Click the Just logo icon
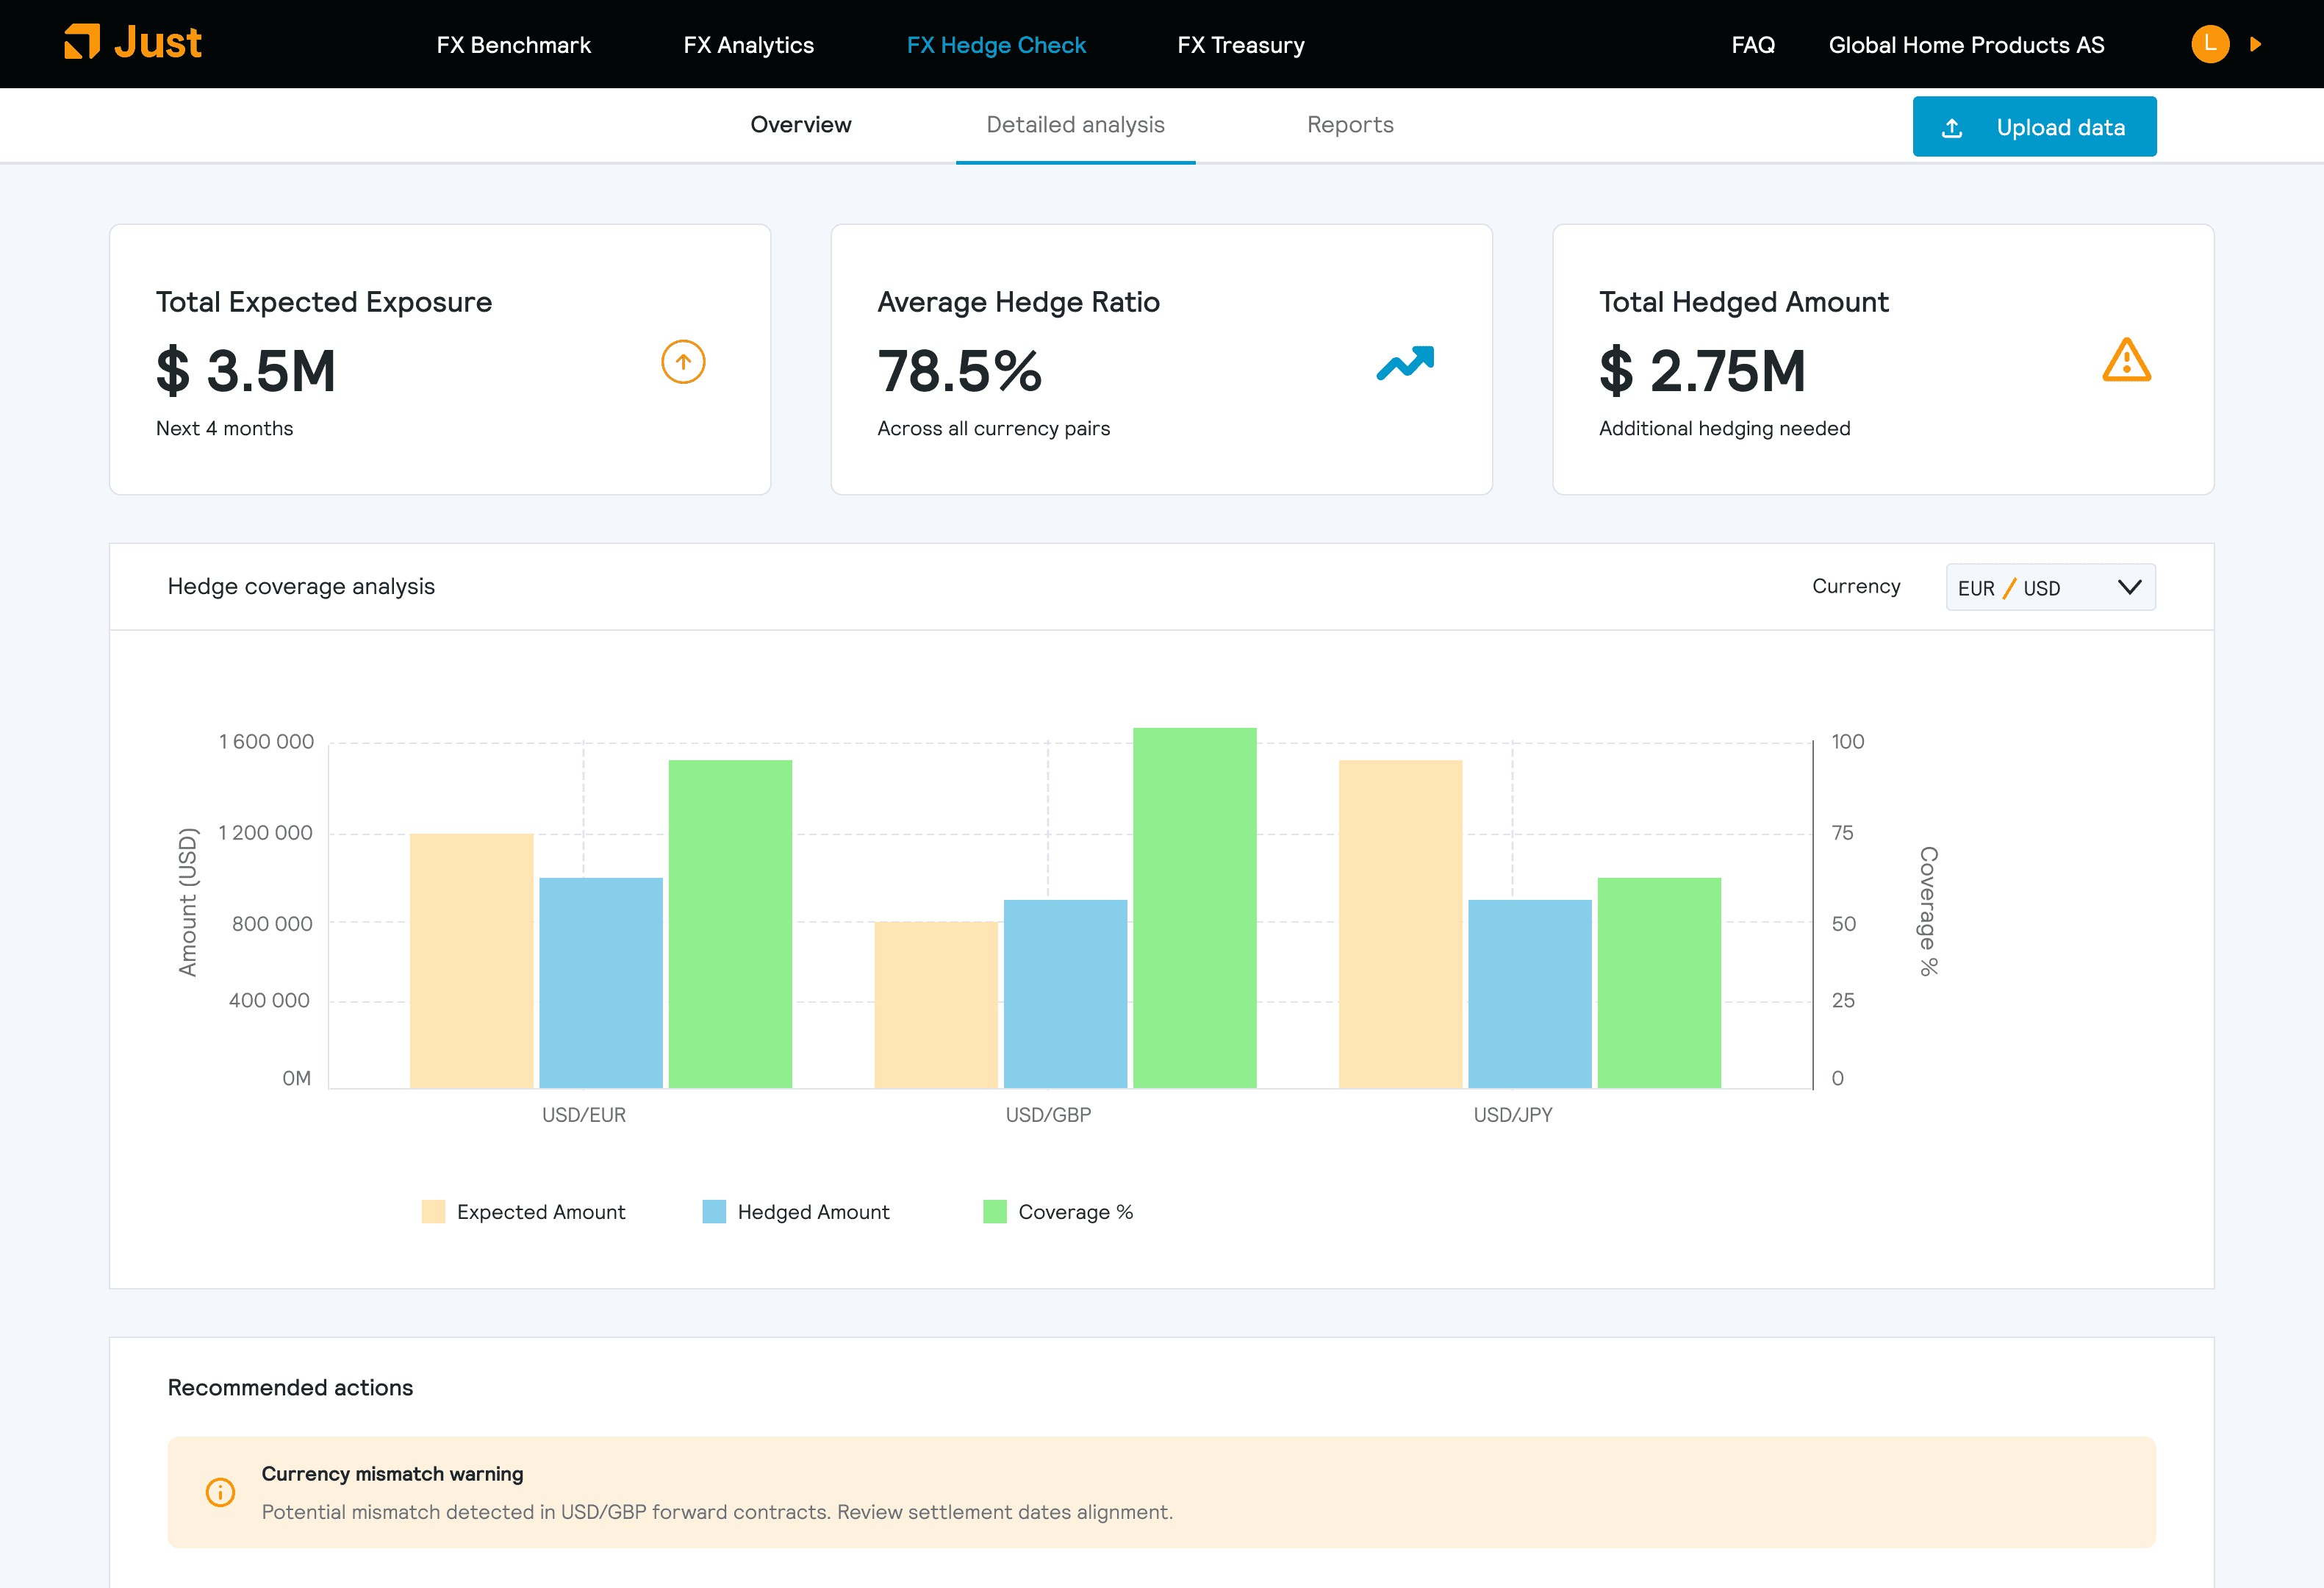Viewport: 2324px width, 1588px height. point(82,42)
